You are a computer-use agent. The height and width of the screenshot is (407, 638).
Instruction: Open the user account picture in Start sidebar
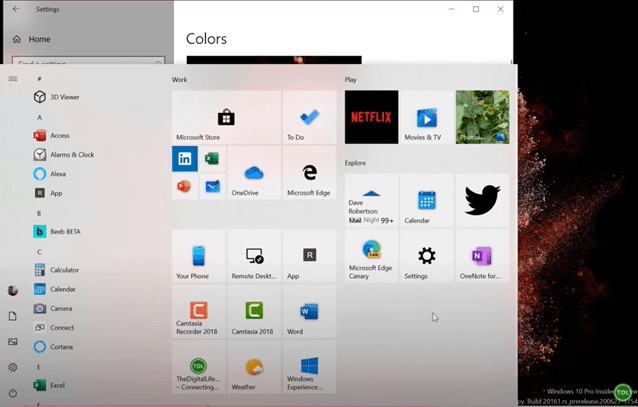(x=13, y=291)
